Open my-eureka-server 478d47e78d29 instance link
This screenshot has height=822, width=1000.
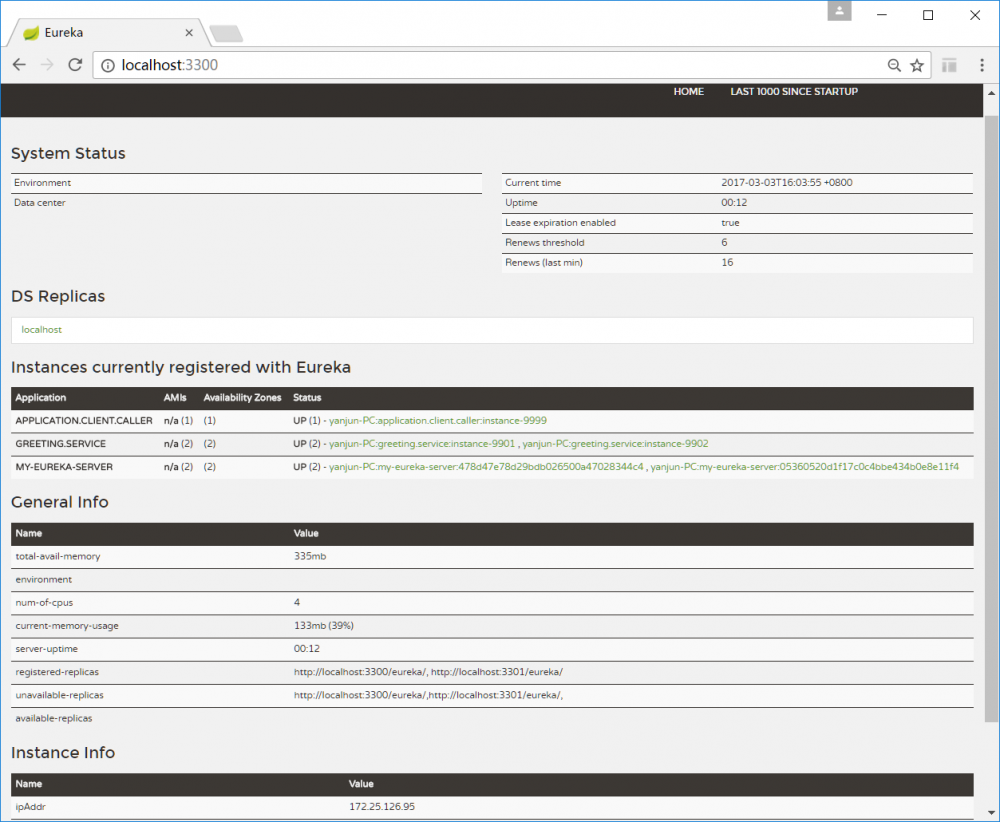tap(486, 467)
